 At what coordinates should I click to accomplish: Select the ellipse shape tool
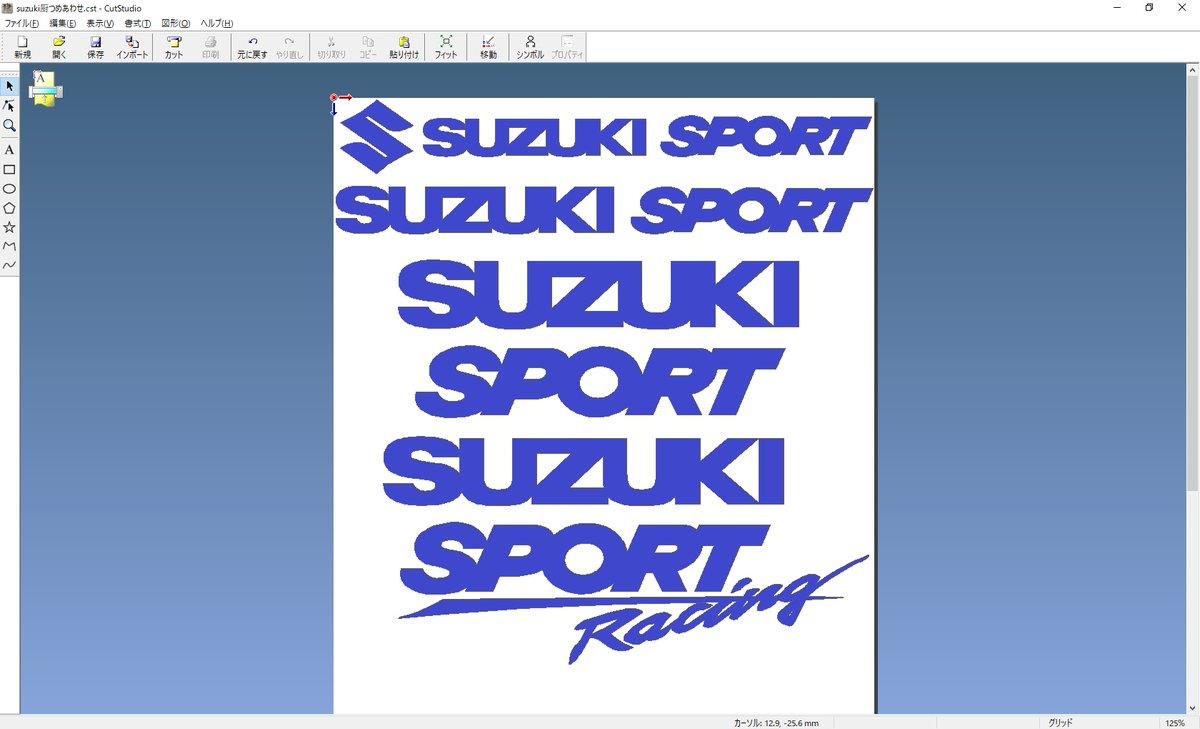tap(9, 189)
